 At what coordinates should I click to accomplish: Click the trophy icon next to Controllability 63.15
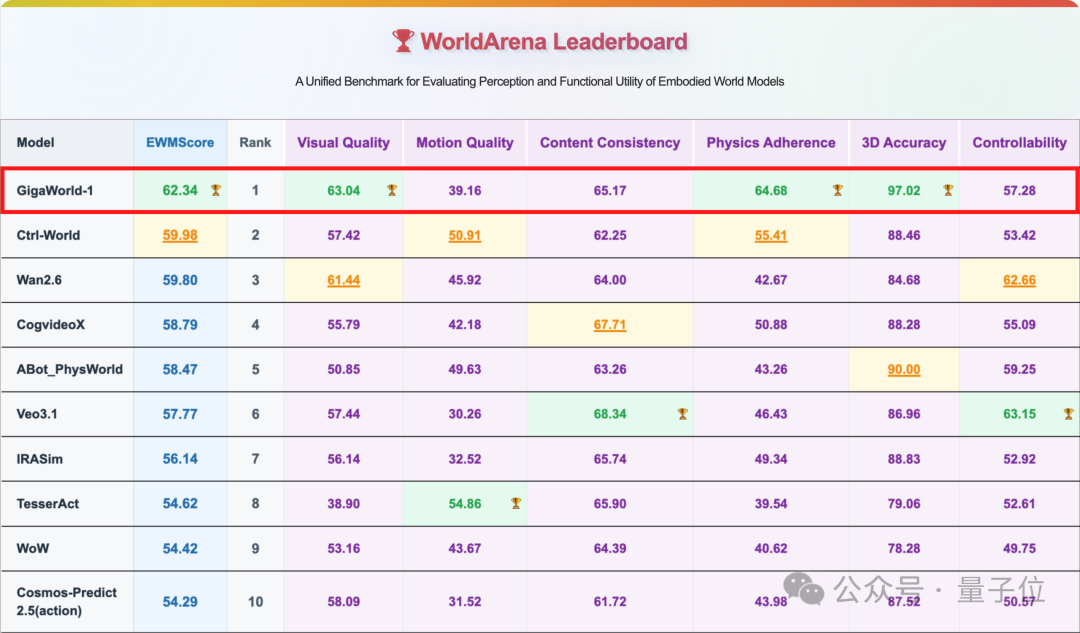[1068, 414]
